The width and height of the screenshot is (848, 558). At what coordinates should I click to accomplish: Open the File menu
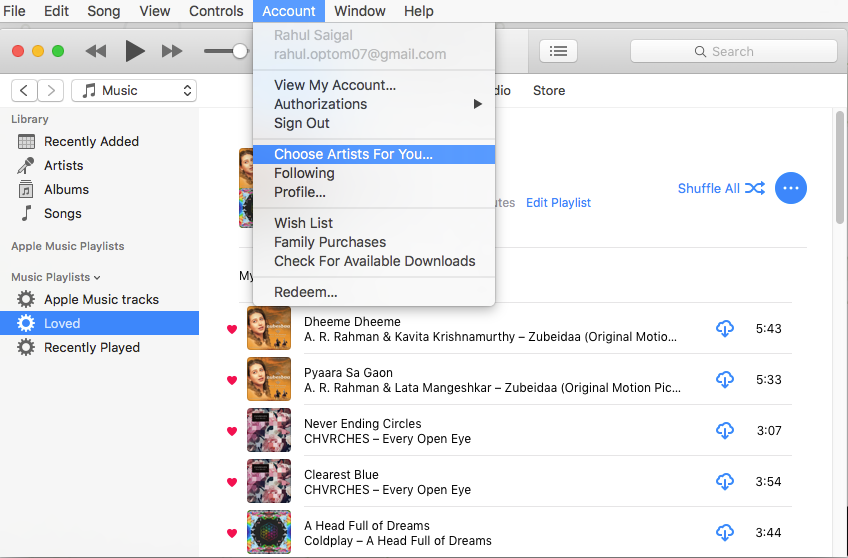(14, 11)
